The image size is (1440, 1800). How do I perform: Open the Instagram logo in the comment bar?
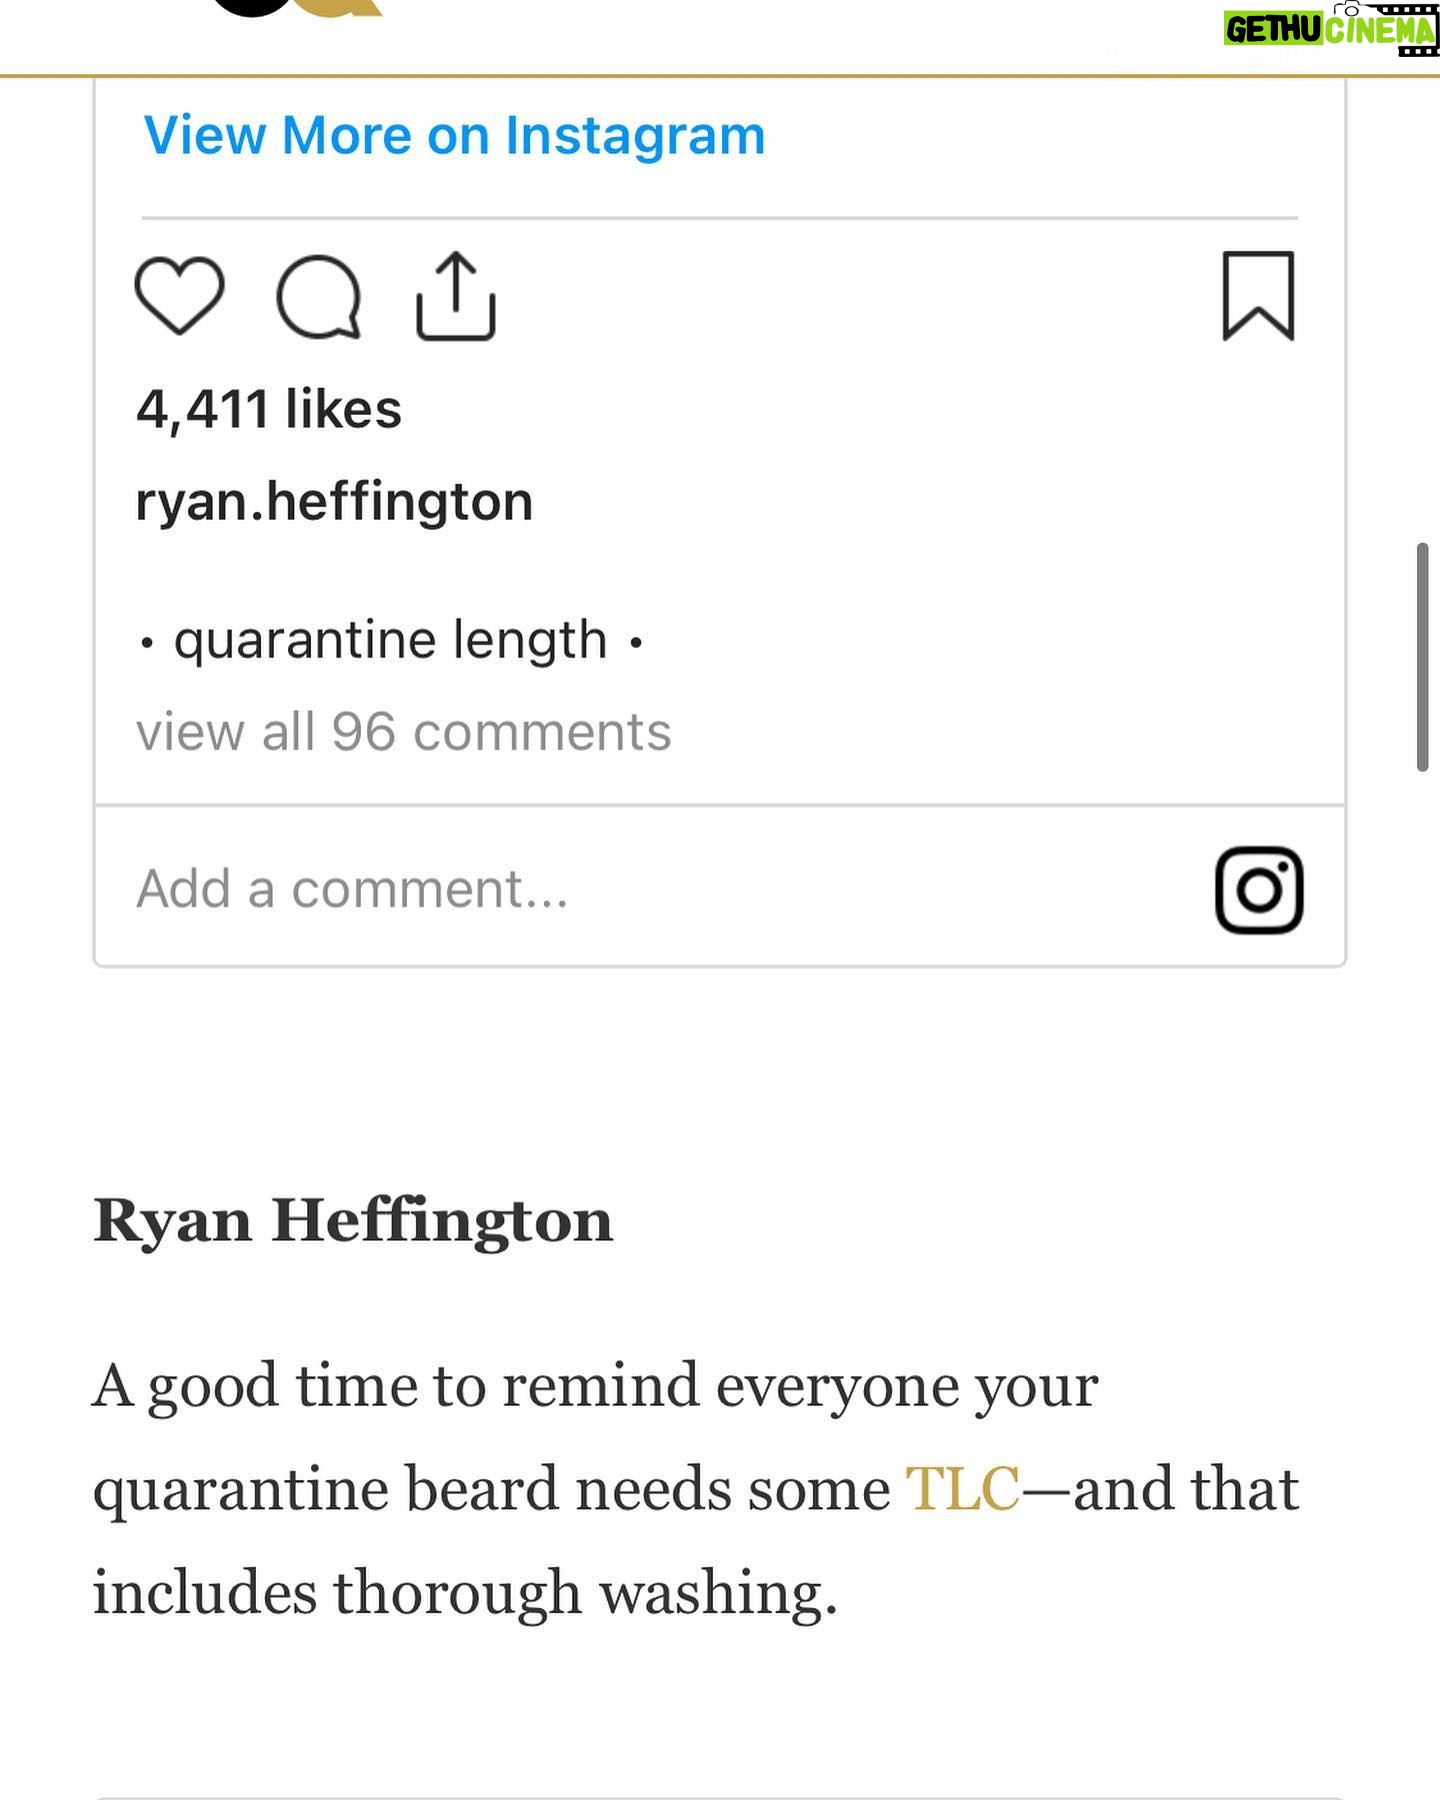click(x=1259, y=890)
